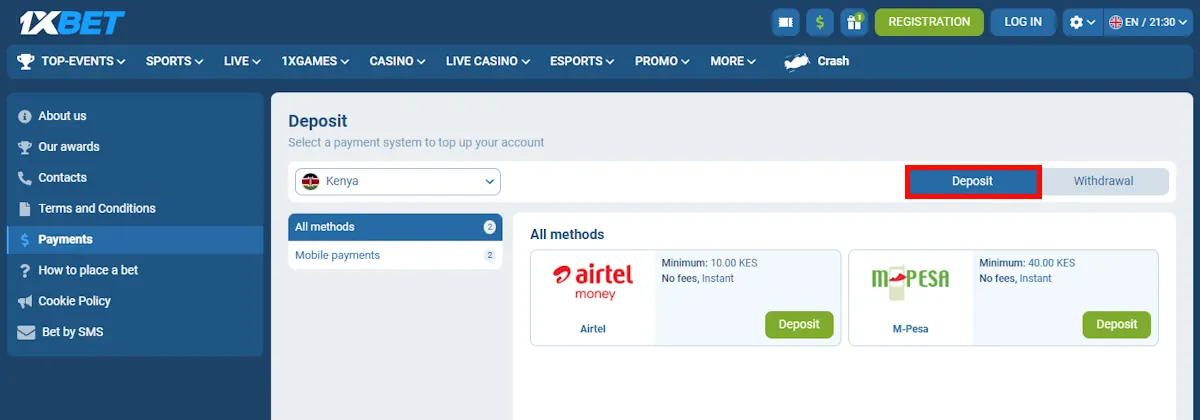Click the Crash game plane icon

click(x=796, y=62)
